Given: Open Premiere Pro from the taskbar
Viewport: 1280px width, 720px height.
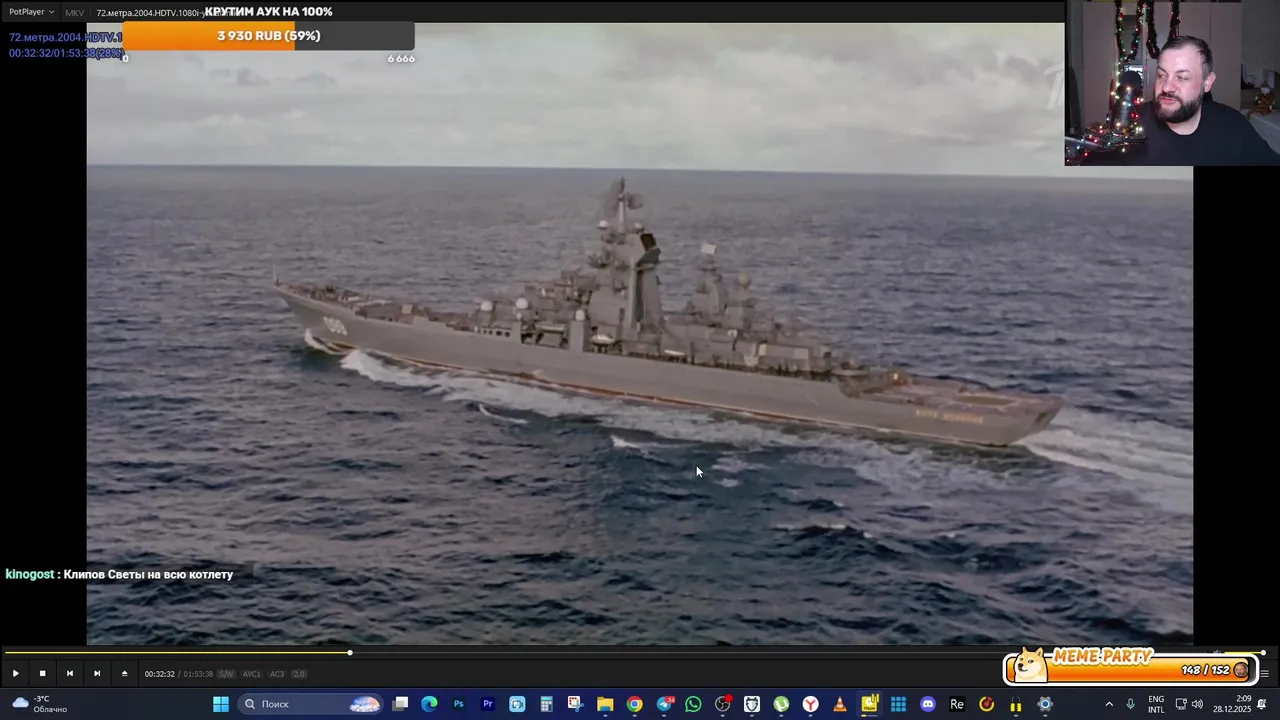Looking at the screenshot, I should tap(488, 704).
